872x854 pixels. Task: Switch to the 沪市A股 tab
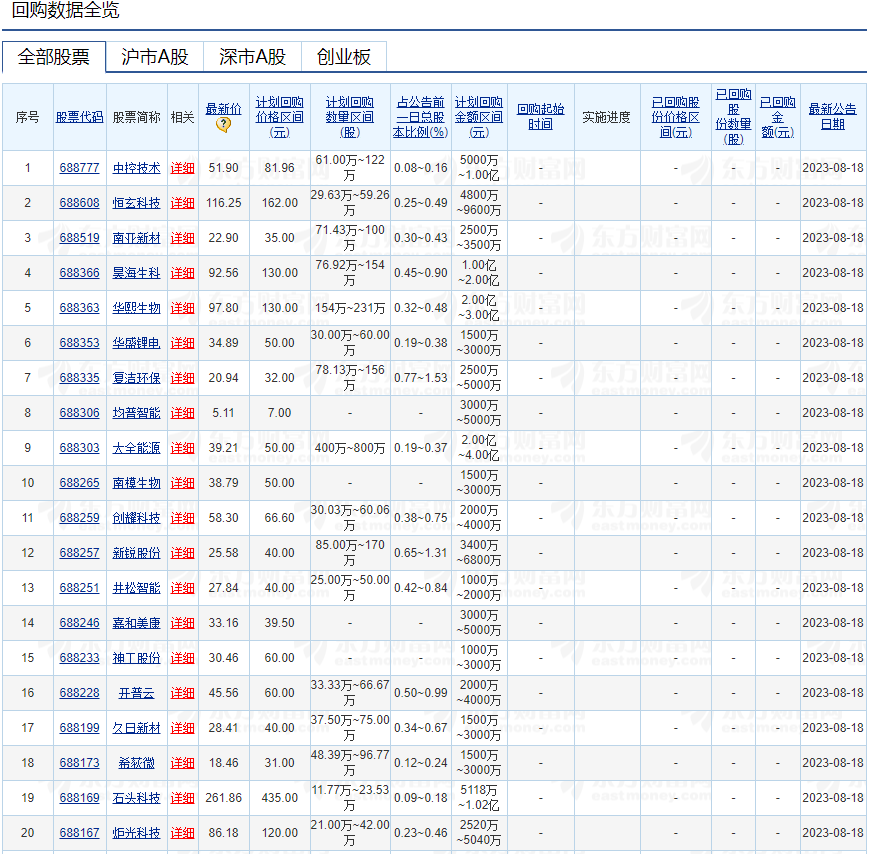(154, 57)
